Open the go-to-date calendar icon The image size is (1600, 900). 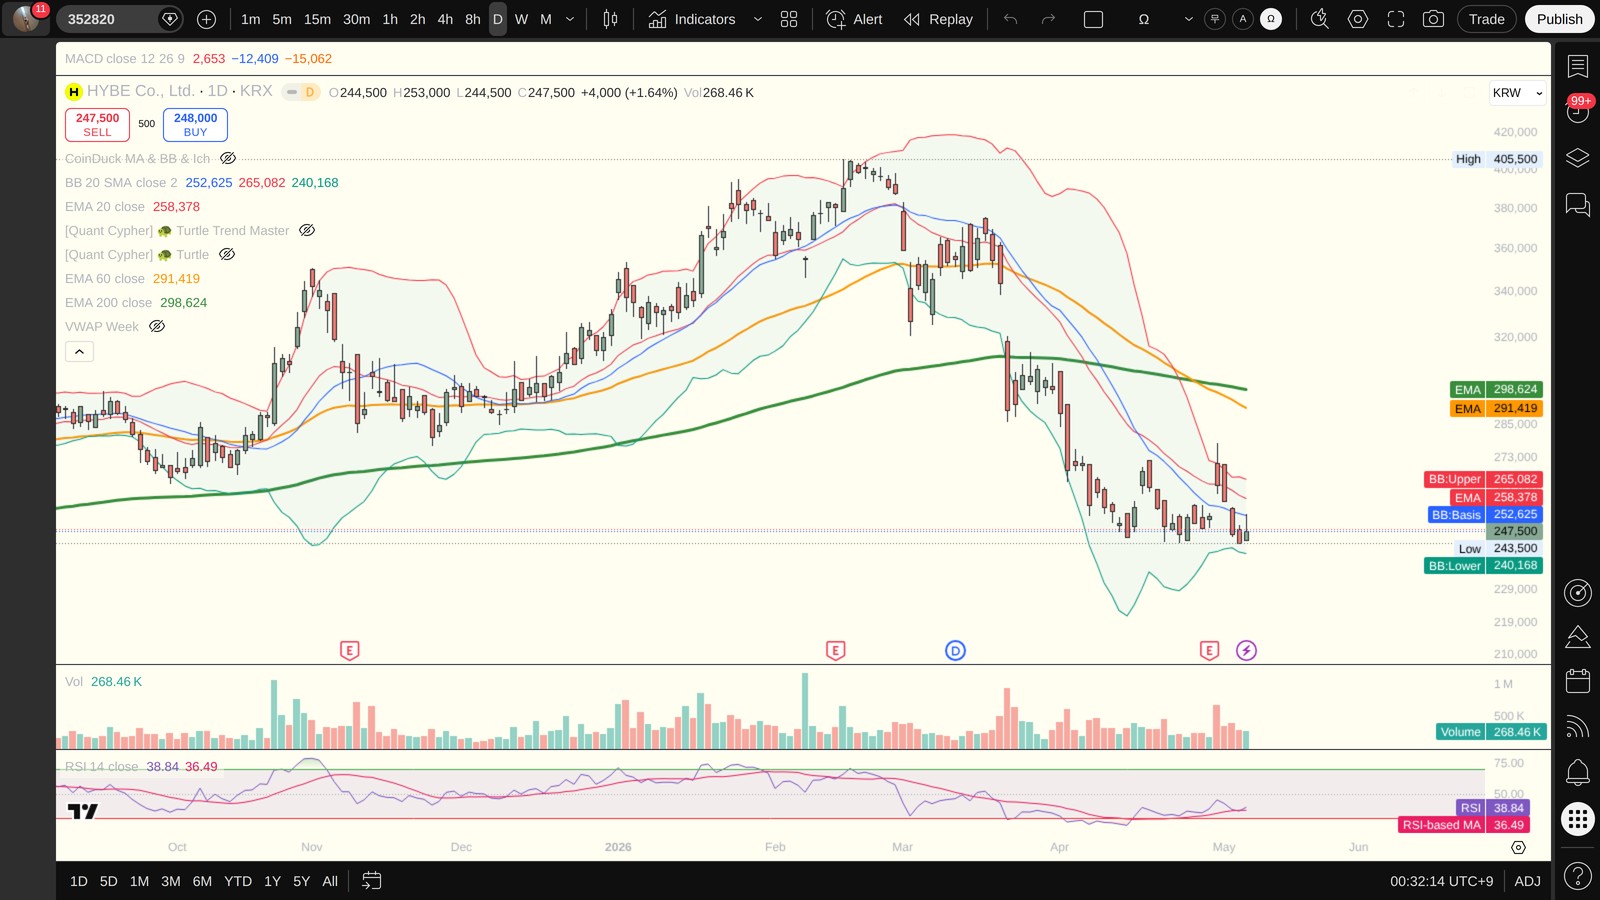point(371,881)
